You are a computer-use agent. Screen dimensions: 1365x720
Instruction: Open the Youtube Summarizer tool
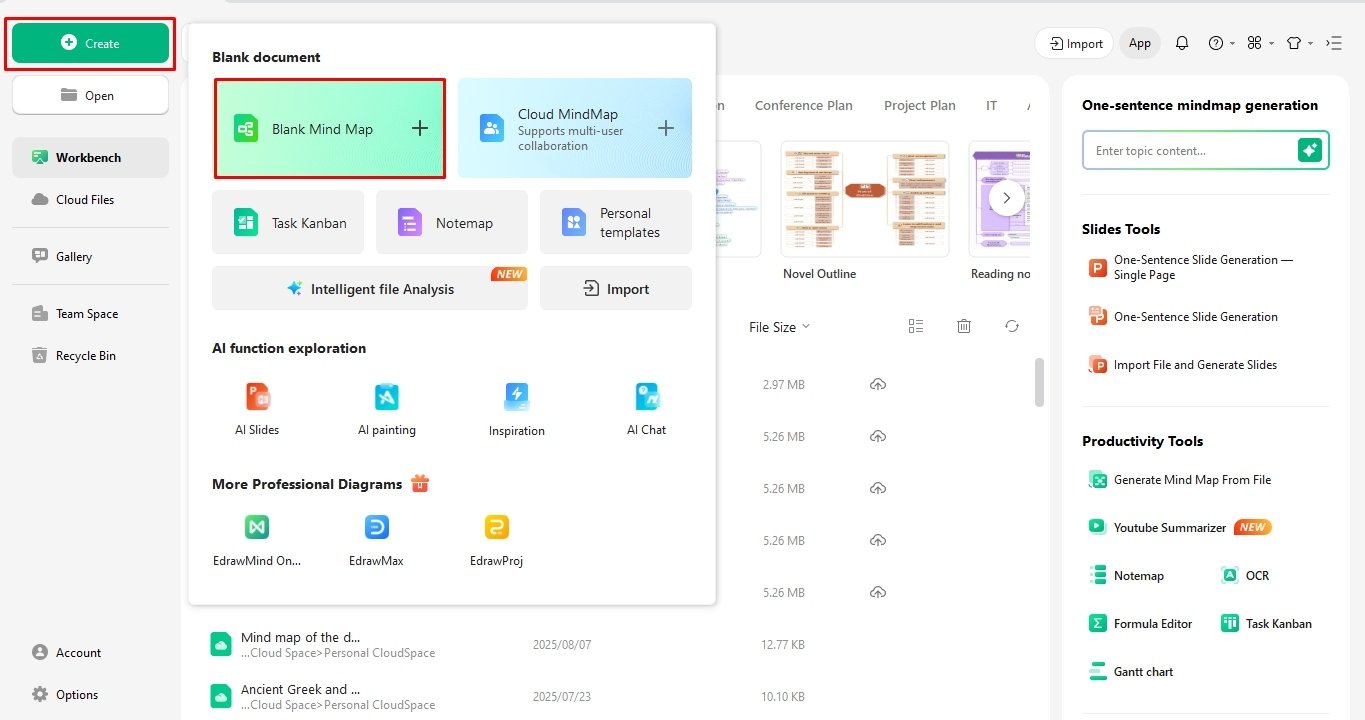[1180, 527]
